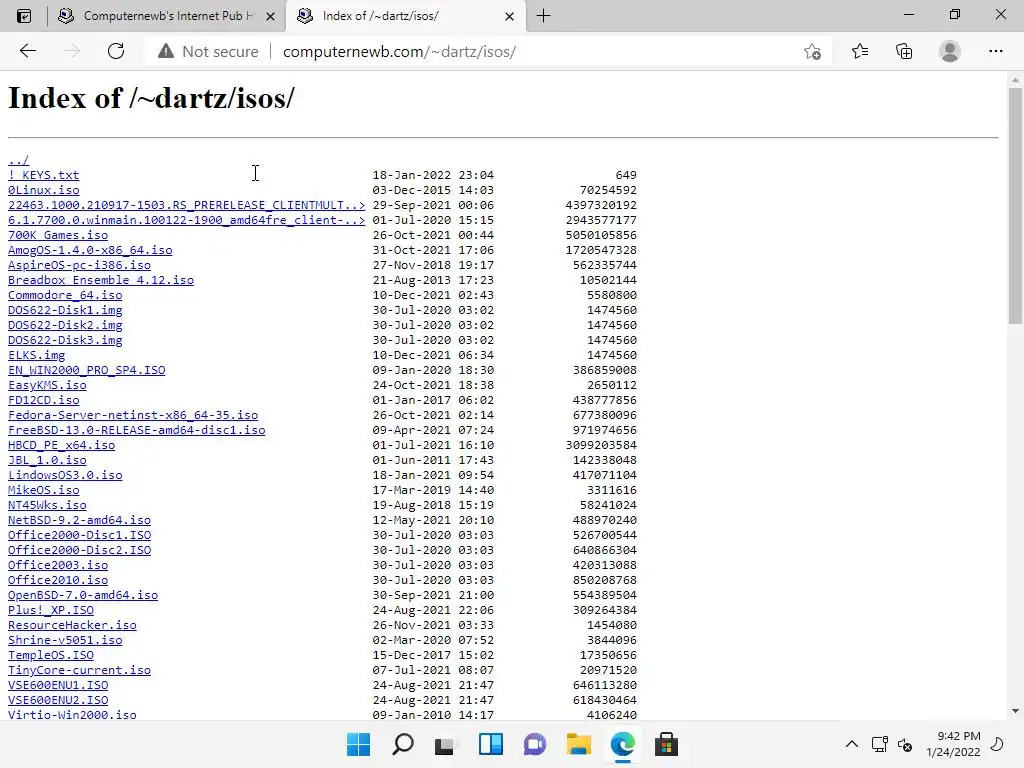Download 700K_Games.iso
The width and height of the screenshot is (1024, 768).
[x=58, y=235]
